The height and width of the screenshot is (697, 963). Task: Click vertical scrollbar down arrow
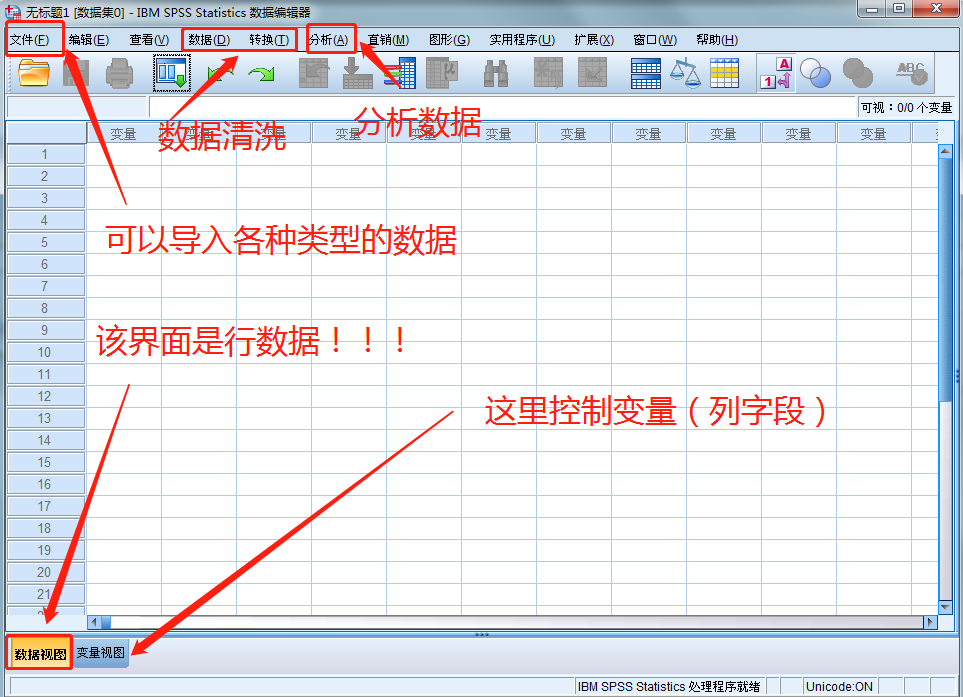945,607
